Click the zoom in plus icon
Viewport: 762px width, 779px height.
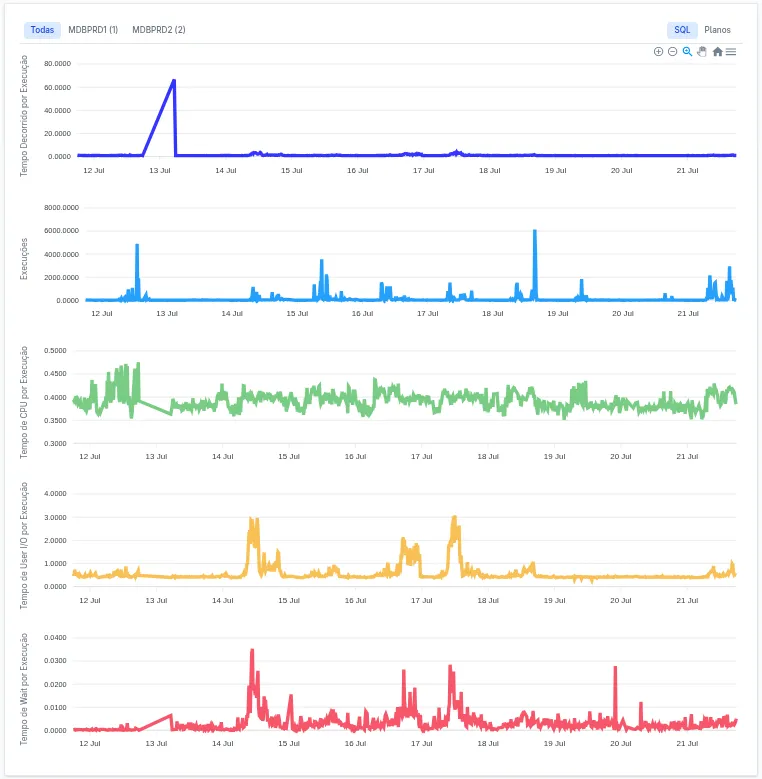(x=658, y=52)
